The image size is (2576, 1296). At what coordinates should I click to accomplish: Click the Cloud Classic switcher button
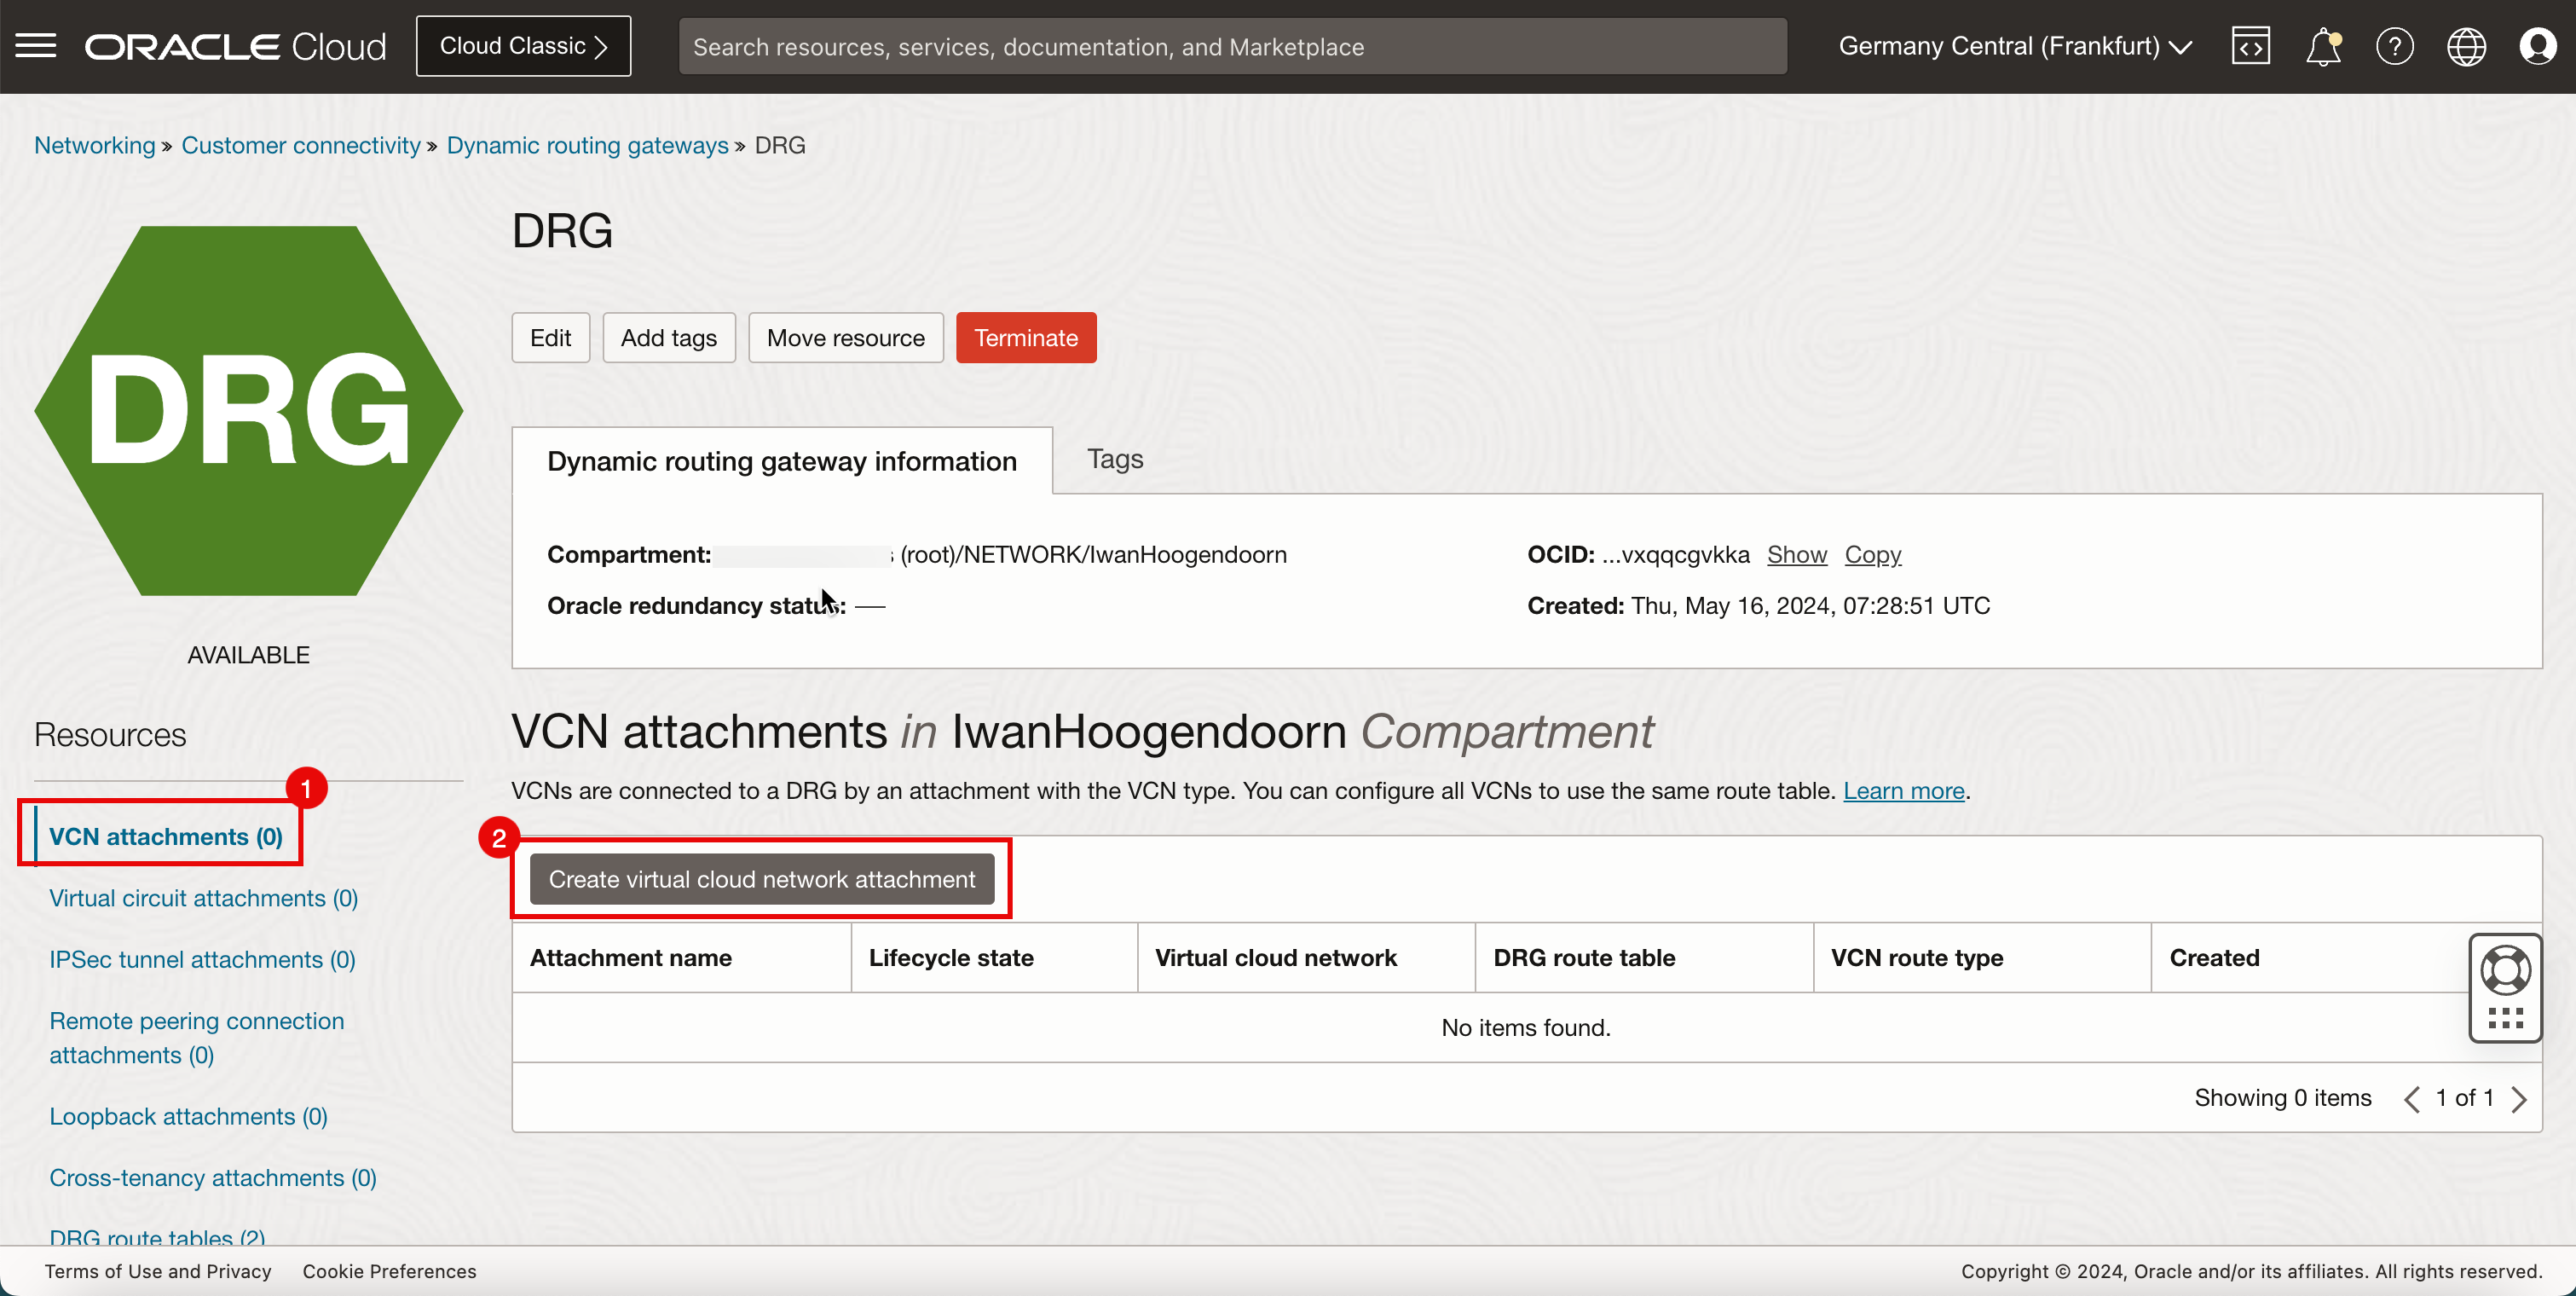click(x=523, y=46)
